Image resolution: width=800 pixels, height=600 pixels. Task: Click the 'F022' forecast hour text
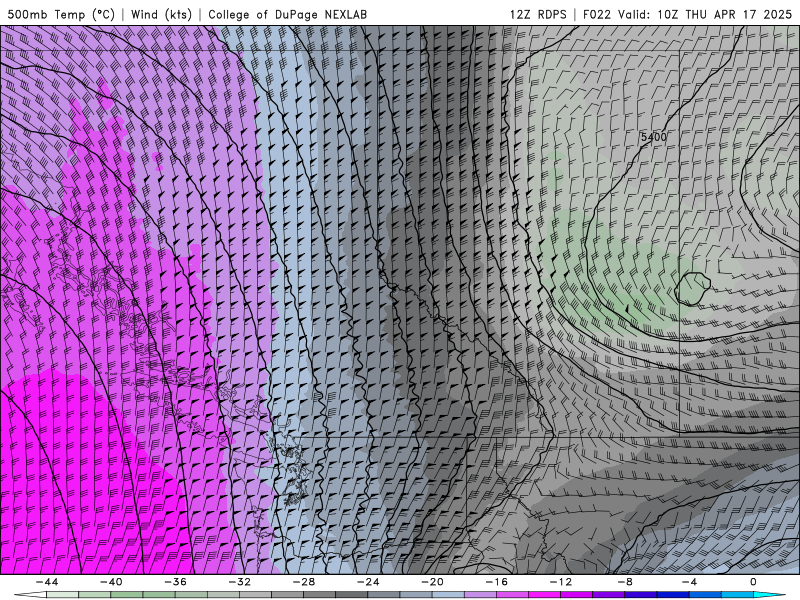tap(597, 14)
